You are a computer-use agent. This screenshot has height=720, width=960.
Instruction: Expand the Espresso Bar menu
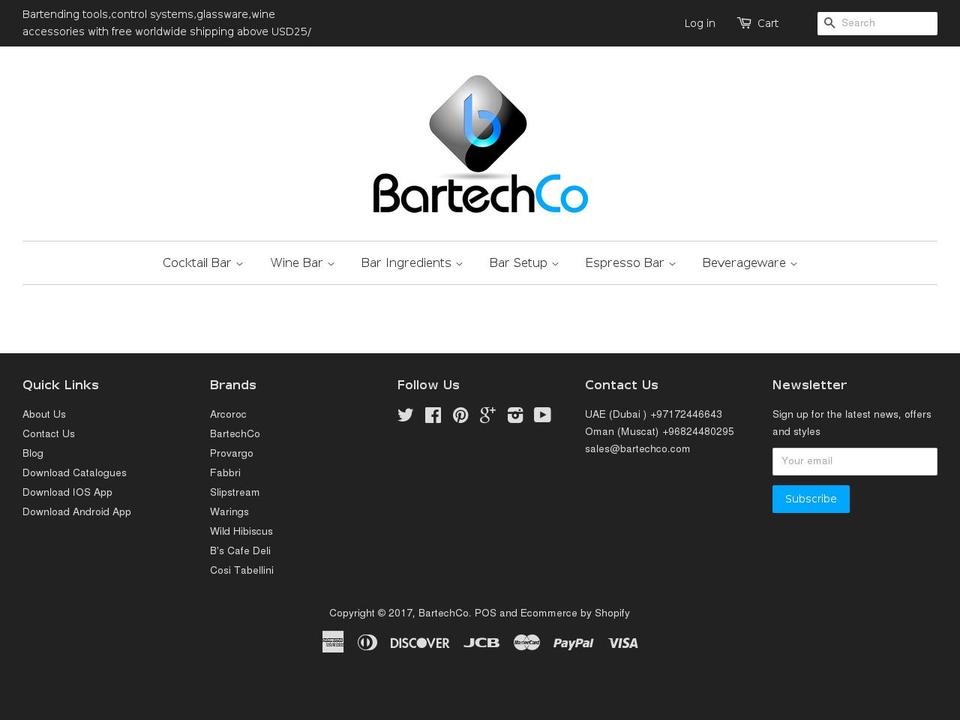(631, 263)
